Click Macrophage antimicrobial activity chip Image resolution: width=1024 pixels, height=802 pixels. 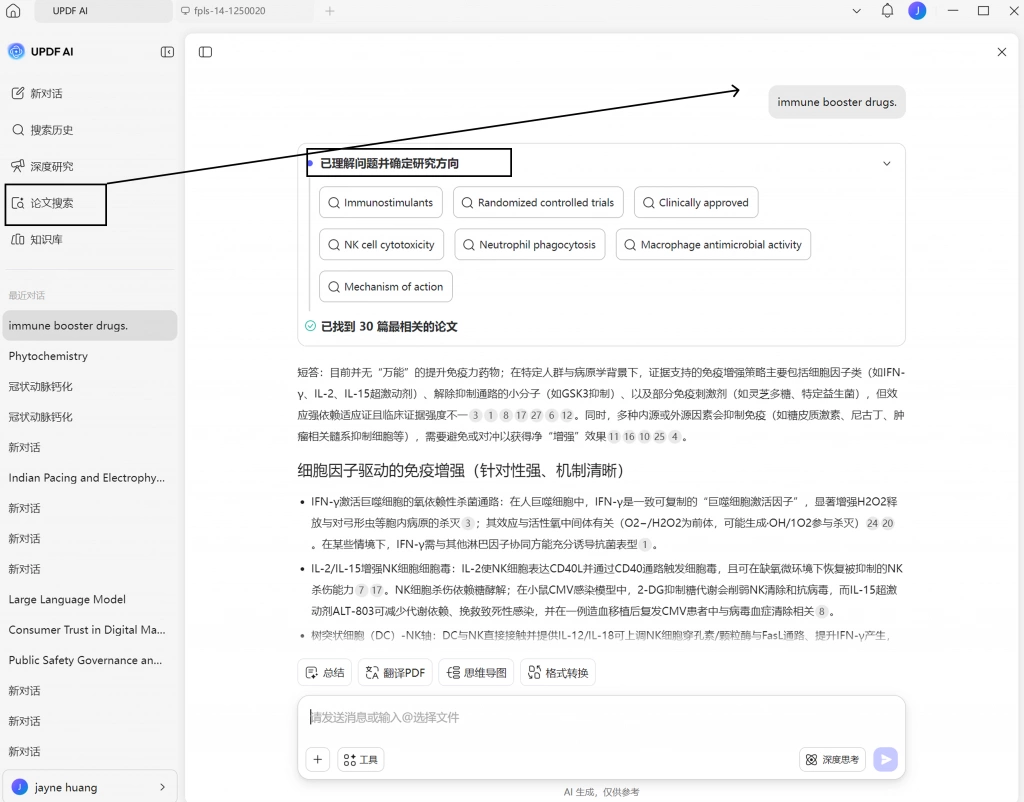pos(713,244)
